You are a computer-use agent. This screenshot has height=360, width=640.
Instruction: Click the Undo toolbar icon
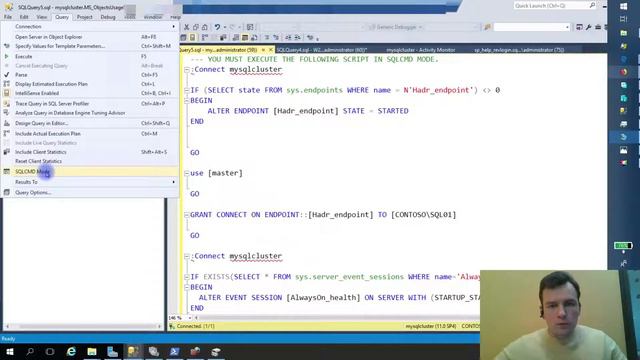[218, 27]
